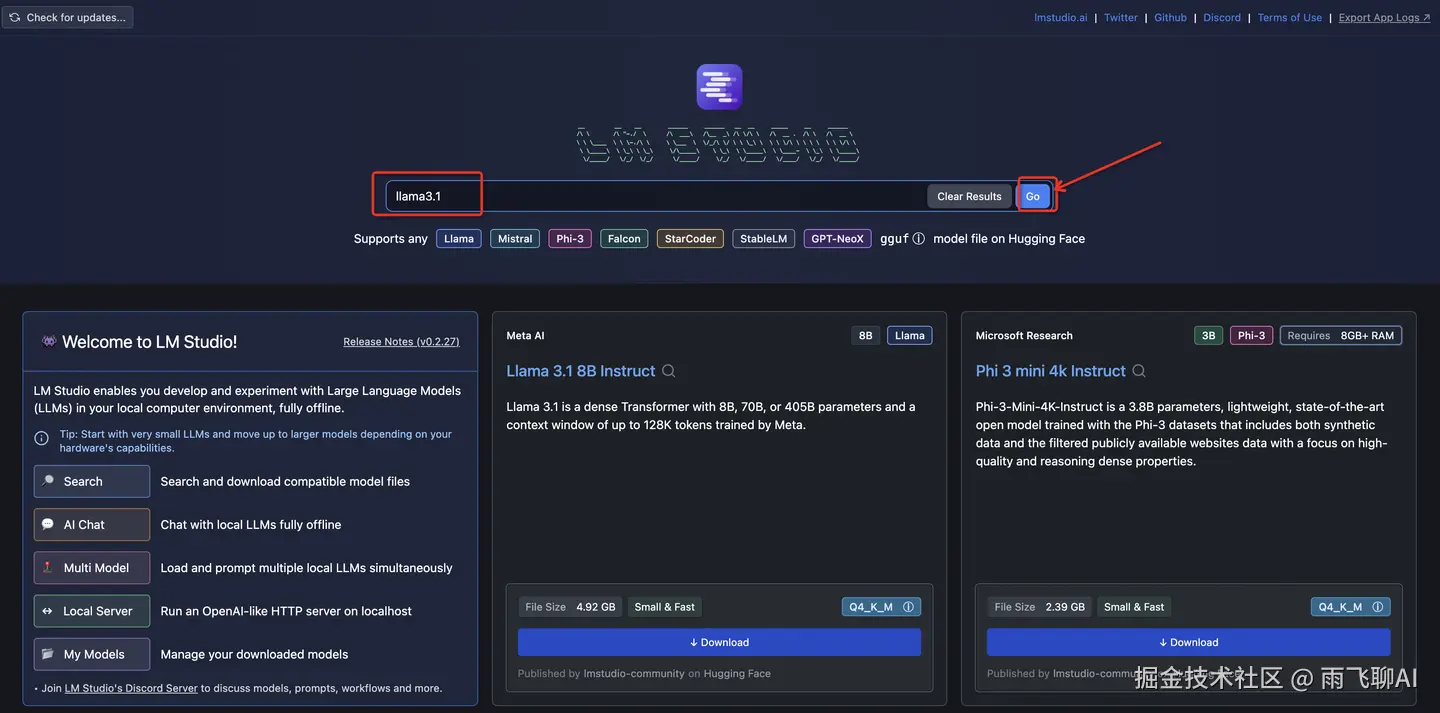This screenshot has height=713, width=1440.
Task: Click Q4_K_M quantization badge on Phi 3 card
Action: (x=1350, y=607)
